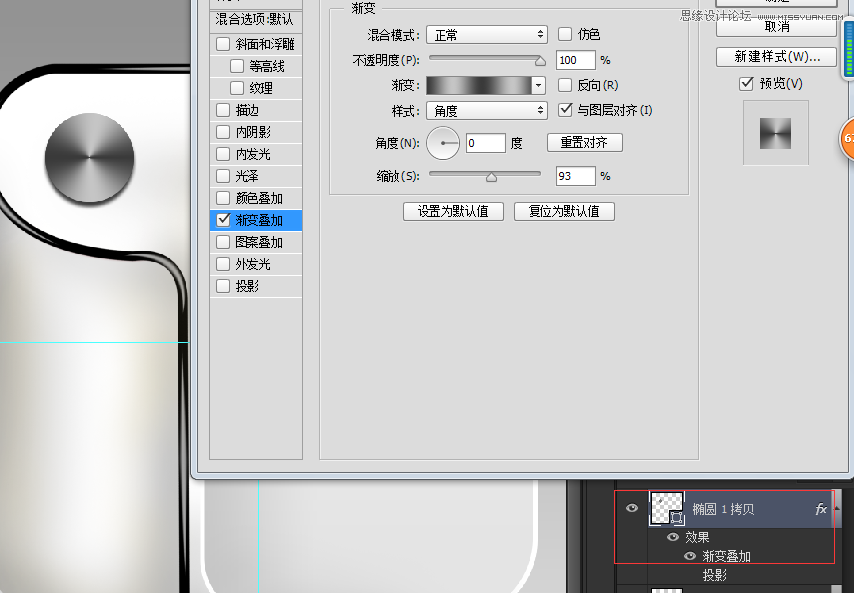Enable the 外发光 checkbox
This screenshot has width=854, height=593.
click(223, 264)
